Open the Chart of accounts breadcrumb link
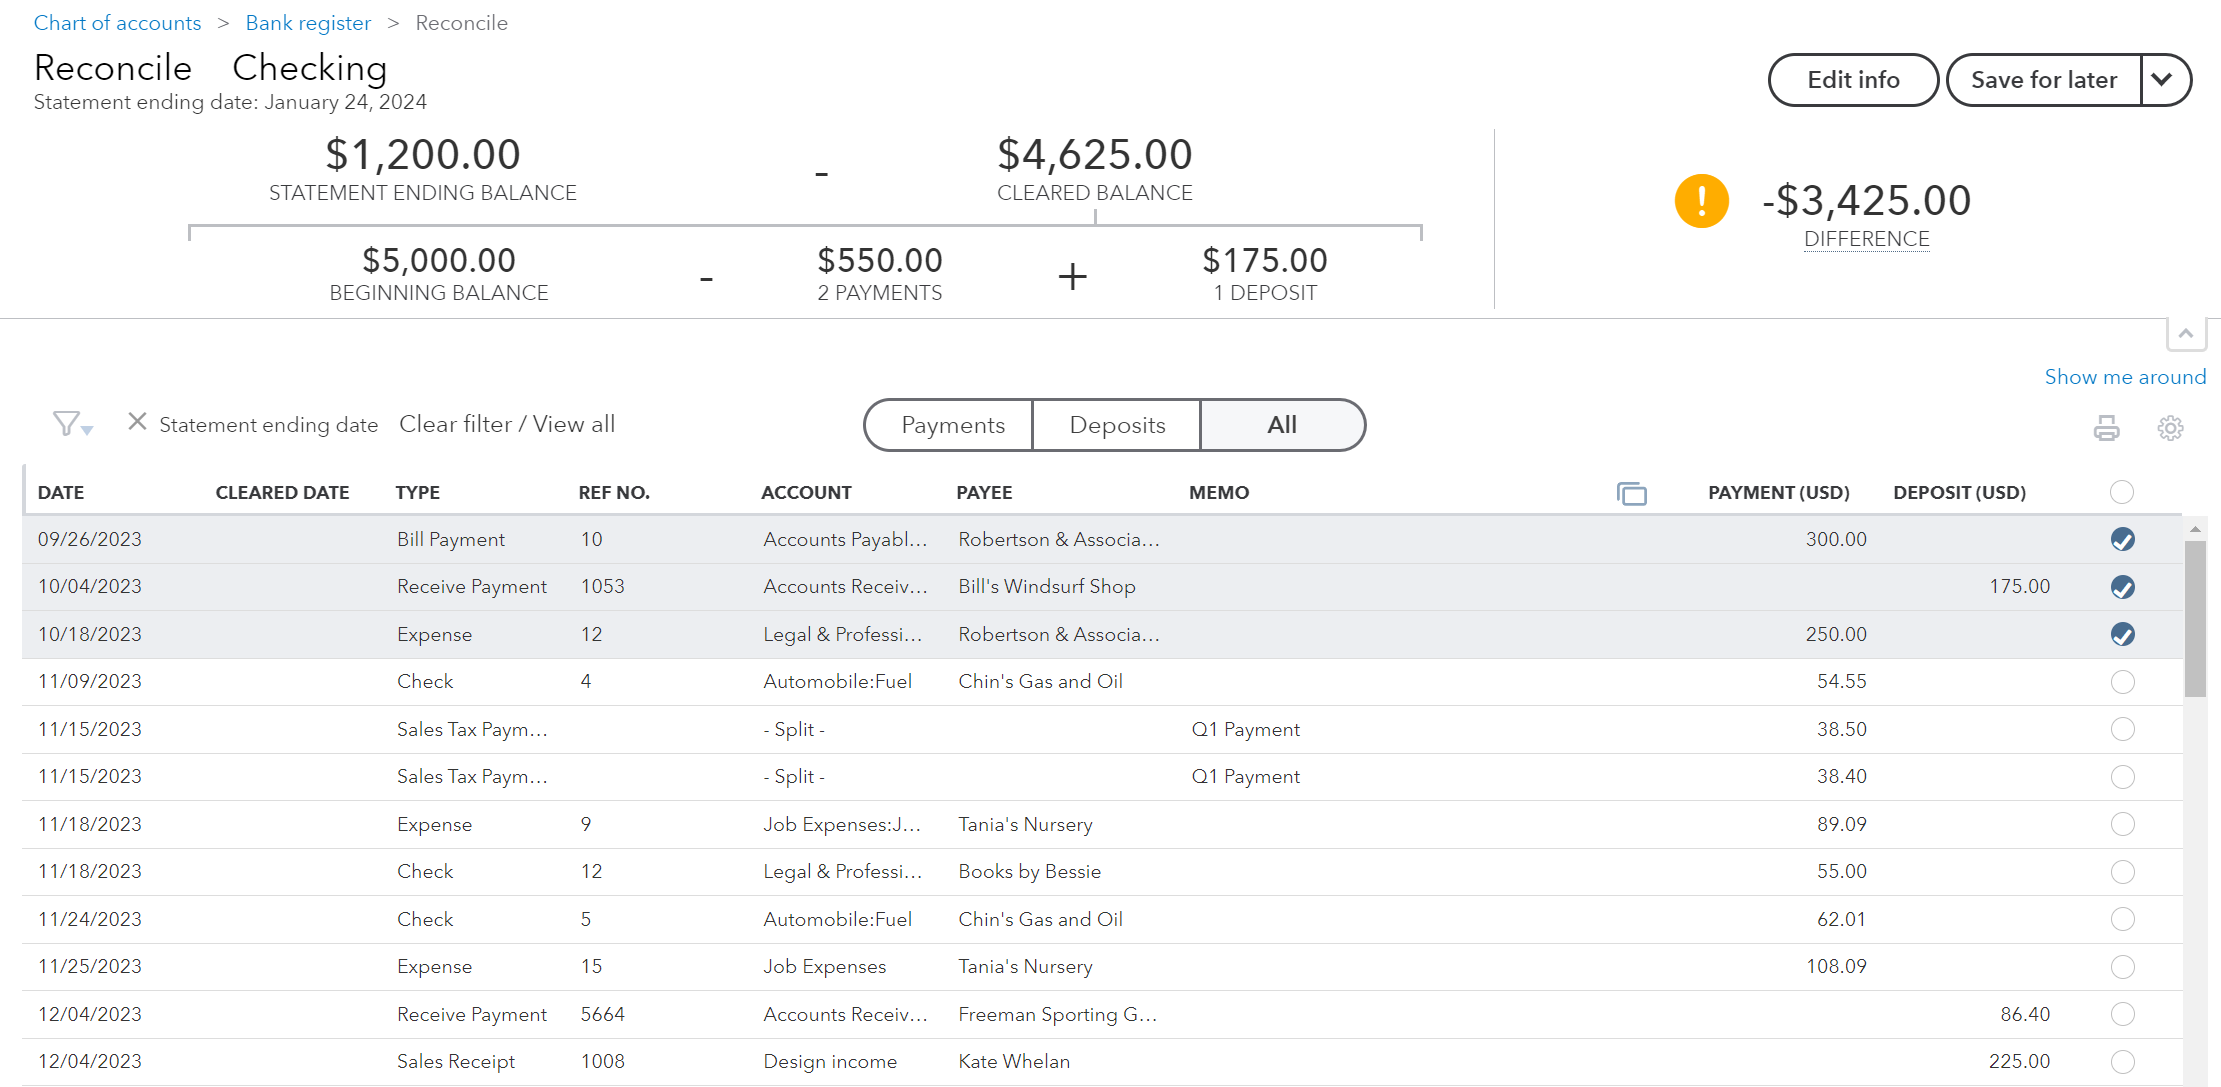 click(x=117, y=22)
